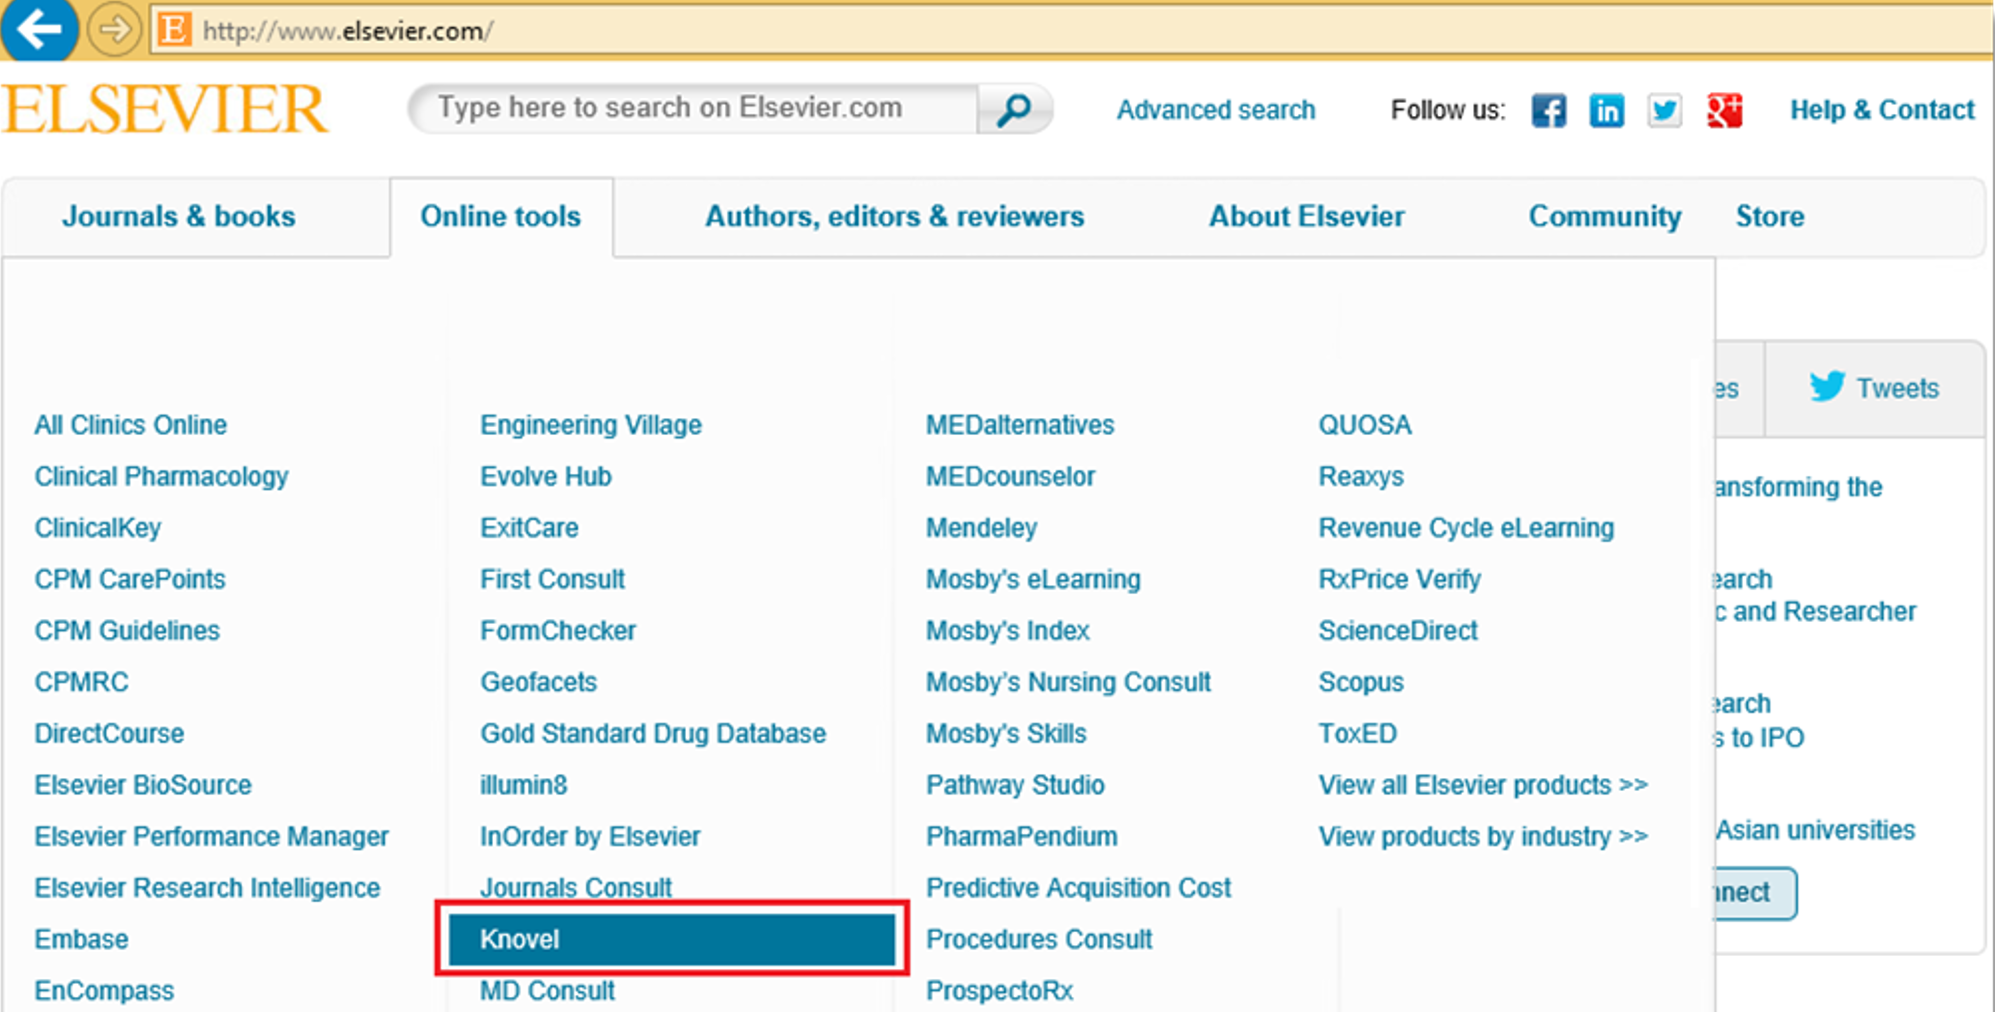Click the Twitter bird icon in Tweets tab
Viewport: 1995px width, 1012px height.
[1827, 386]
